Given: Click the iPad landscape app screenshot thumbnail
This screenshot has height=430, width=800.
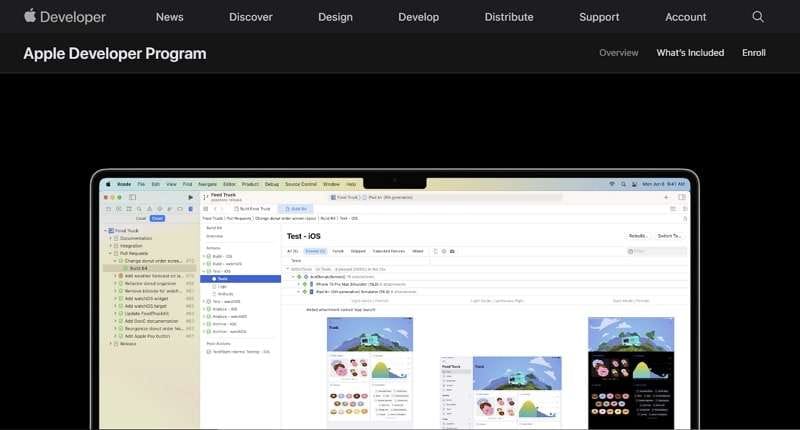Looking at the screenshot, I should [x=501, y=392].
